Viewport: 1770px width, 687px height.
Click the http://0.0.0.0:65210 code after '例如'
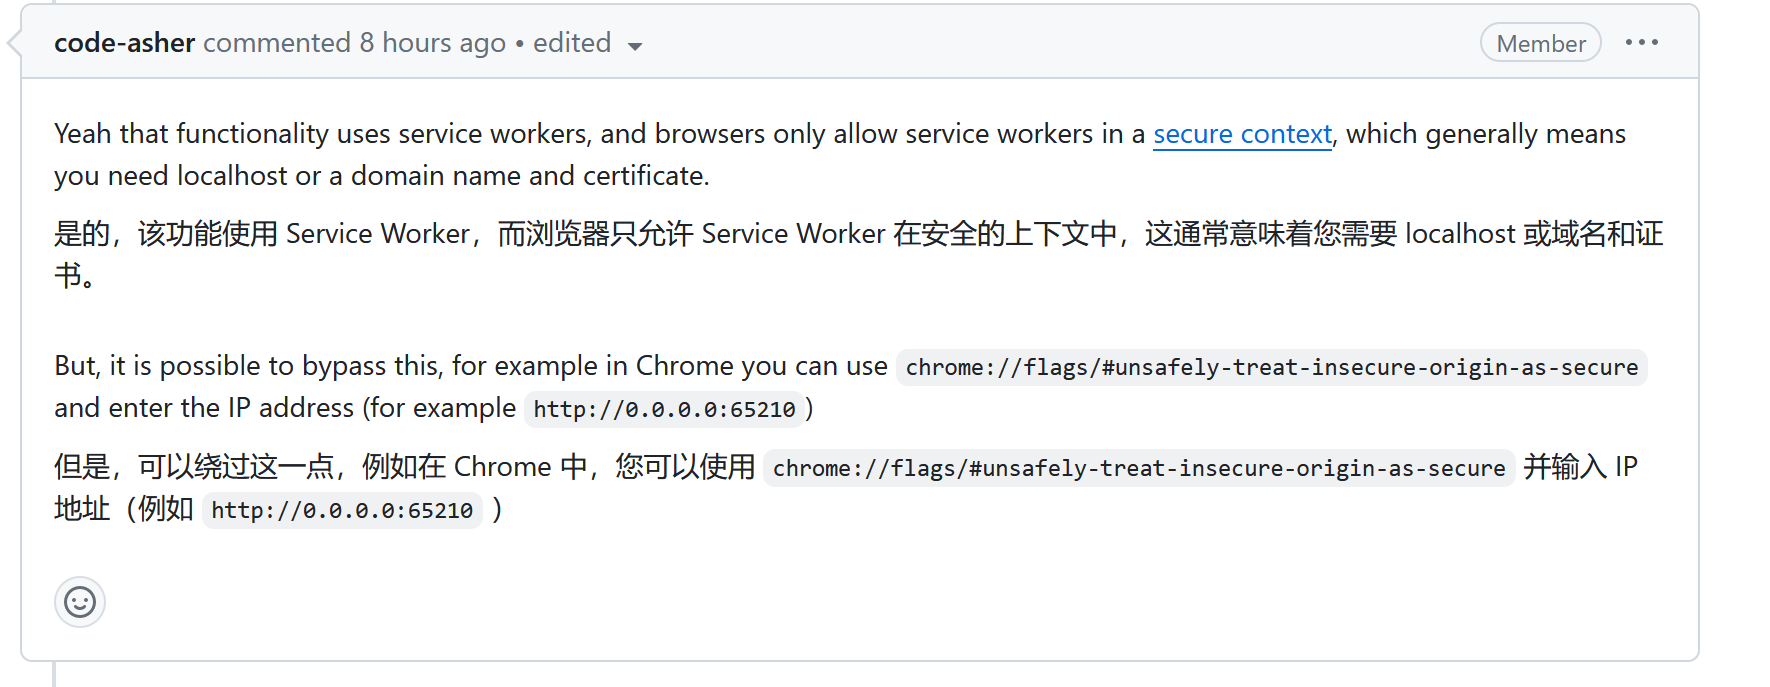click(342, 510)
